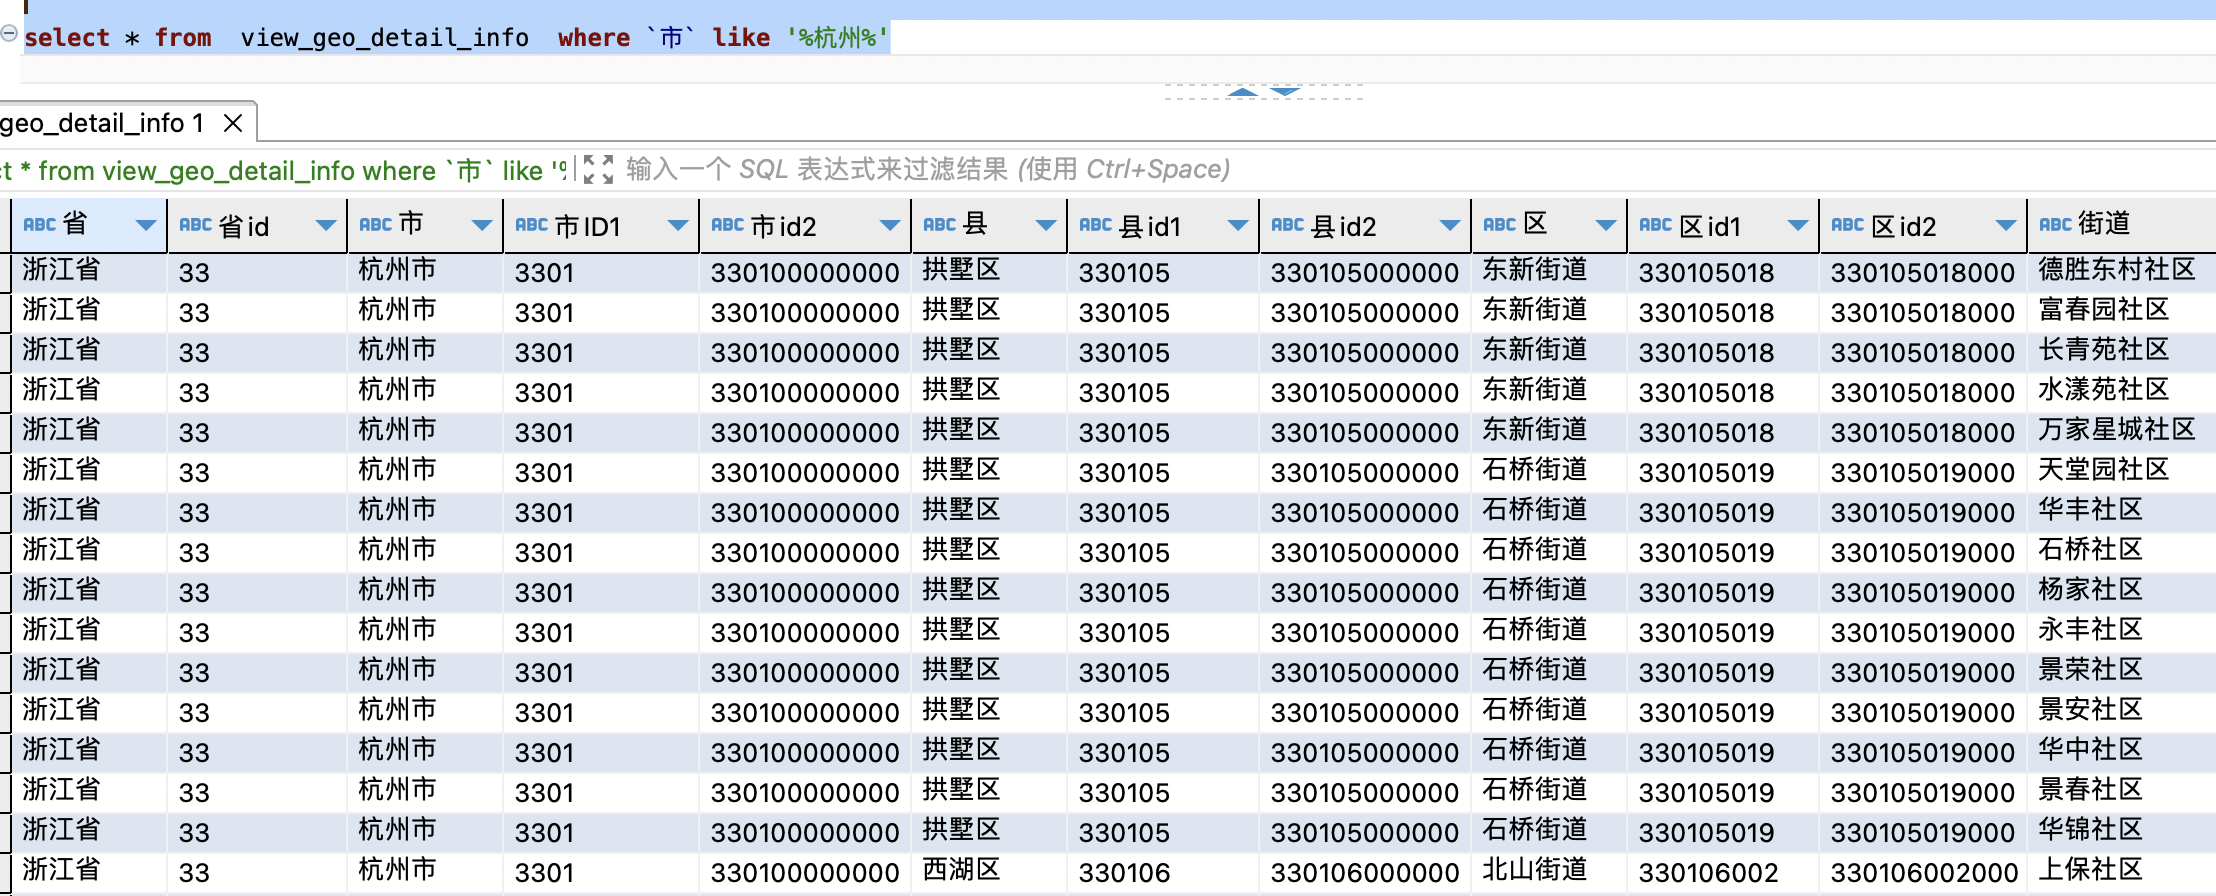Click the ABC type icon of 区id1 column
Screen dimensions: 2216x896
(1655, 225)
